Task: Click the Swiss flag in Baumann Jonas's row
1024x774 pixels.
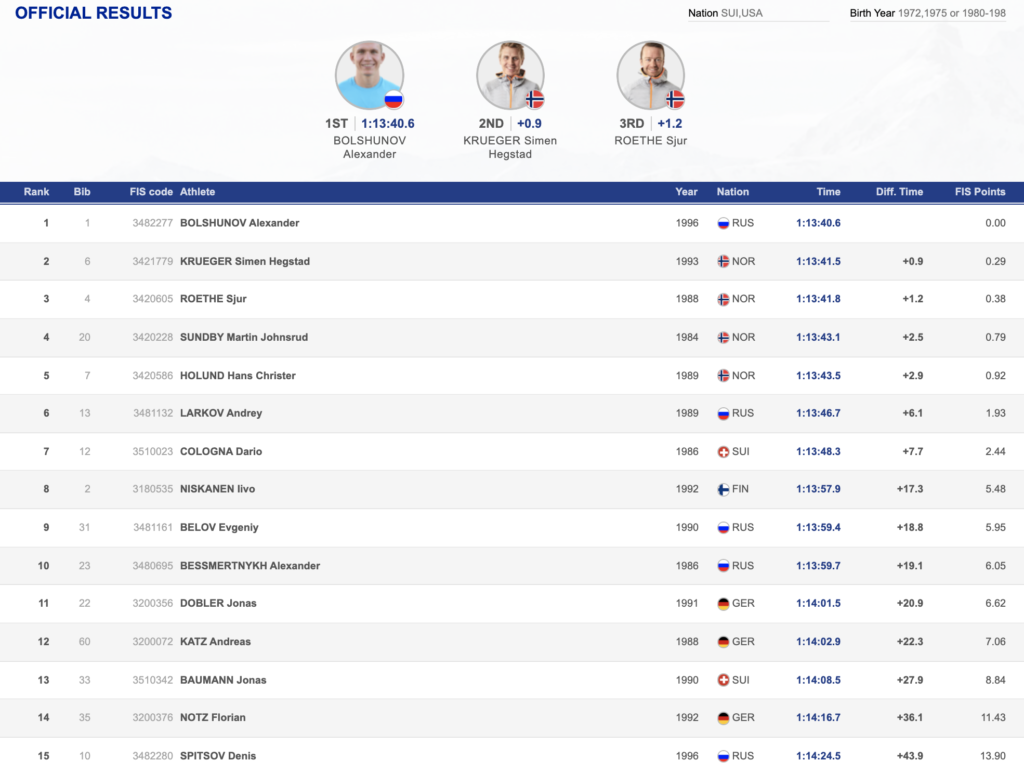Action: (x=723, y=680)
